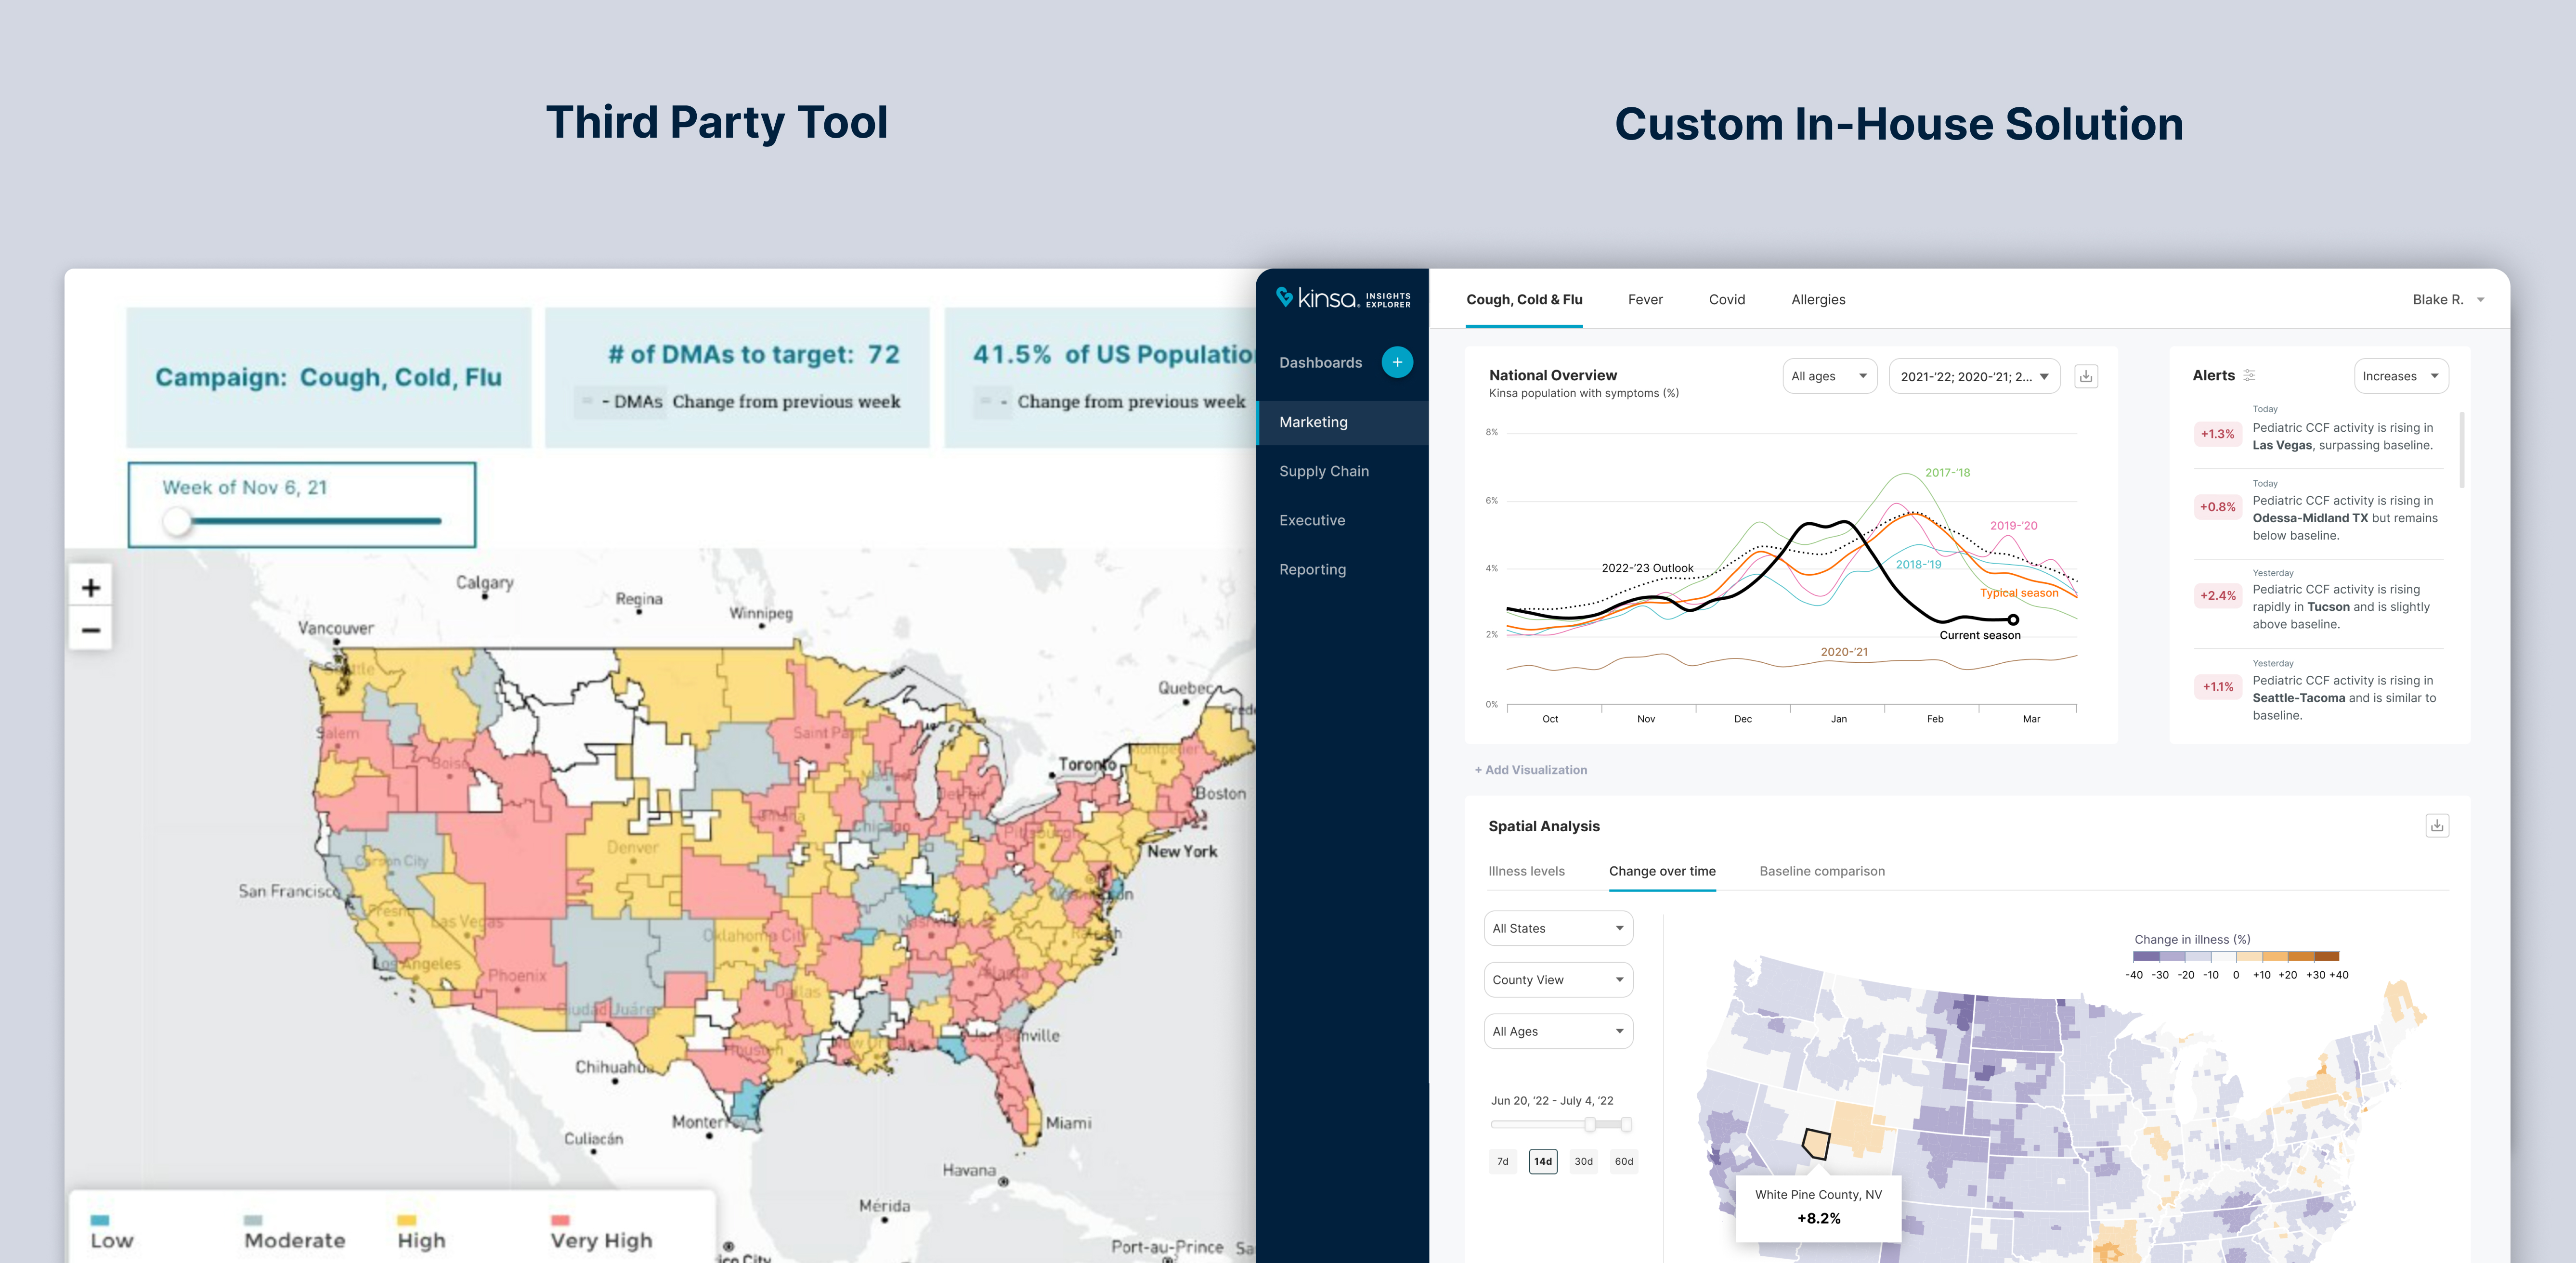This screenshot has width=2576, height=1263.
Task: Open the Alerts filter settings icon
Action: 2249,375
